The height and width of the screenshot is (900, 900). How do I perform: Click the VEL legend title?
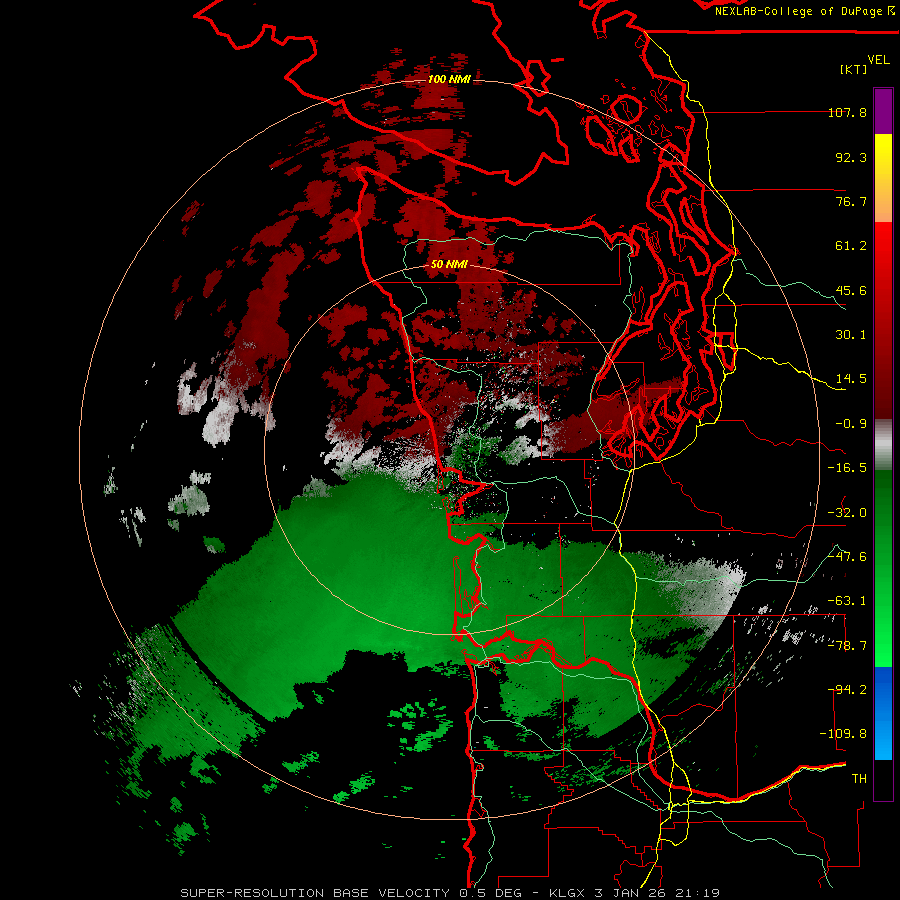click(x=878, y=60)
